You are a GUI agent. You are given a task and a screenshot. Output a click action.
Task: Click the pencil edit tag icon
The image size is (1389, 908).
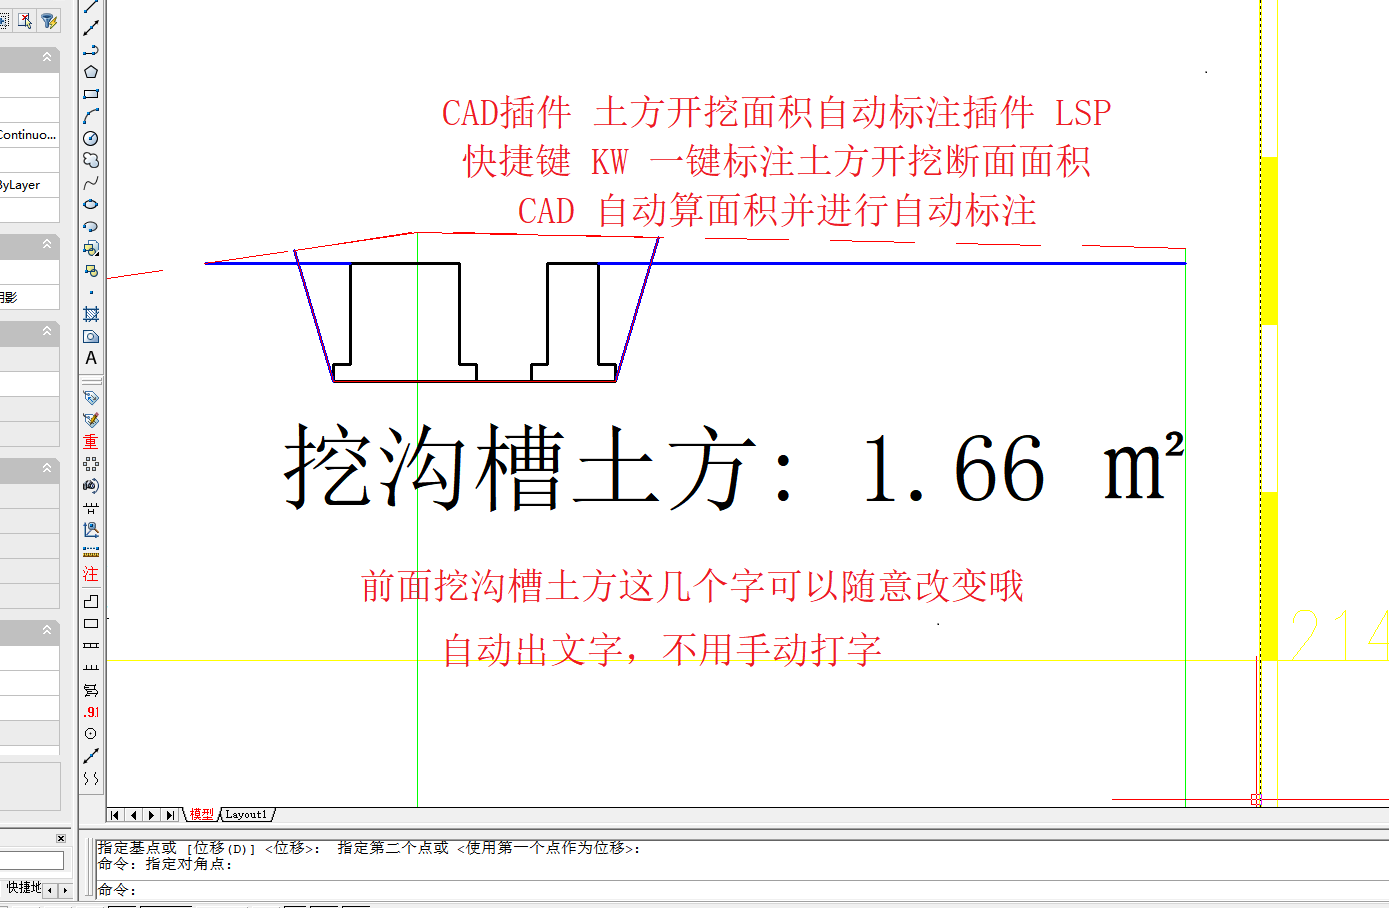[x=91, y=420]
